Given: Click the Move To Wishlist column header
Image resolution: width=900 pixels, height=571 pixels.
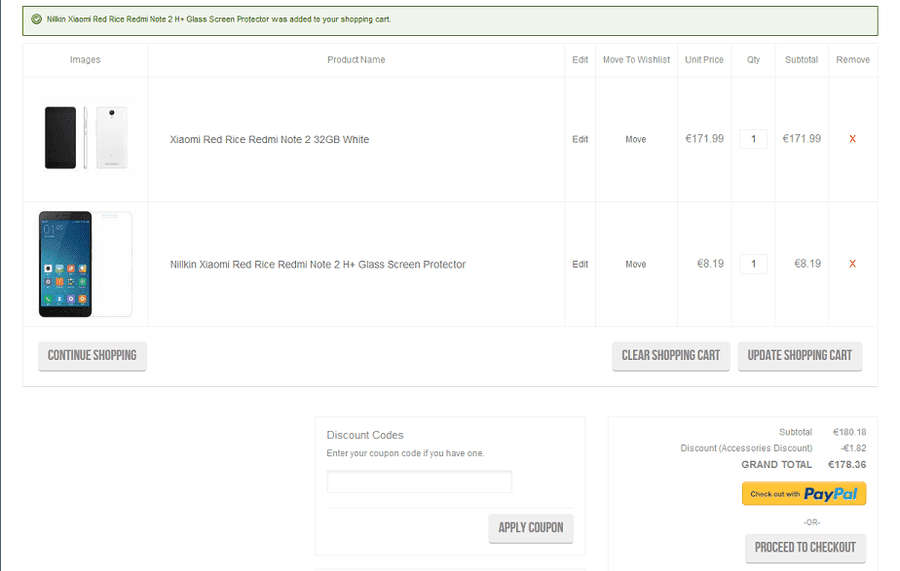Looking at the screenshot, I should click(636, 60).
